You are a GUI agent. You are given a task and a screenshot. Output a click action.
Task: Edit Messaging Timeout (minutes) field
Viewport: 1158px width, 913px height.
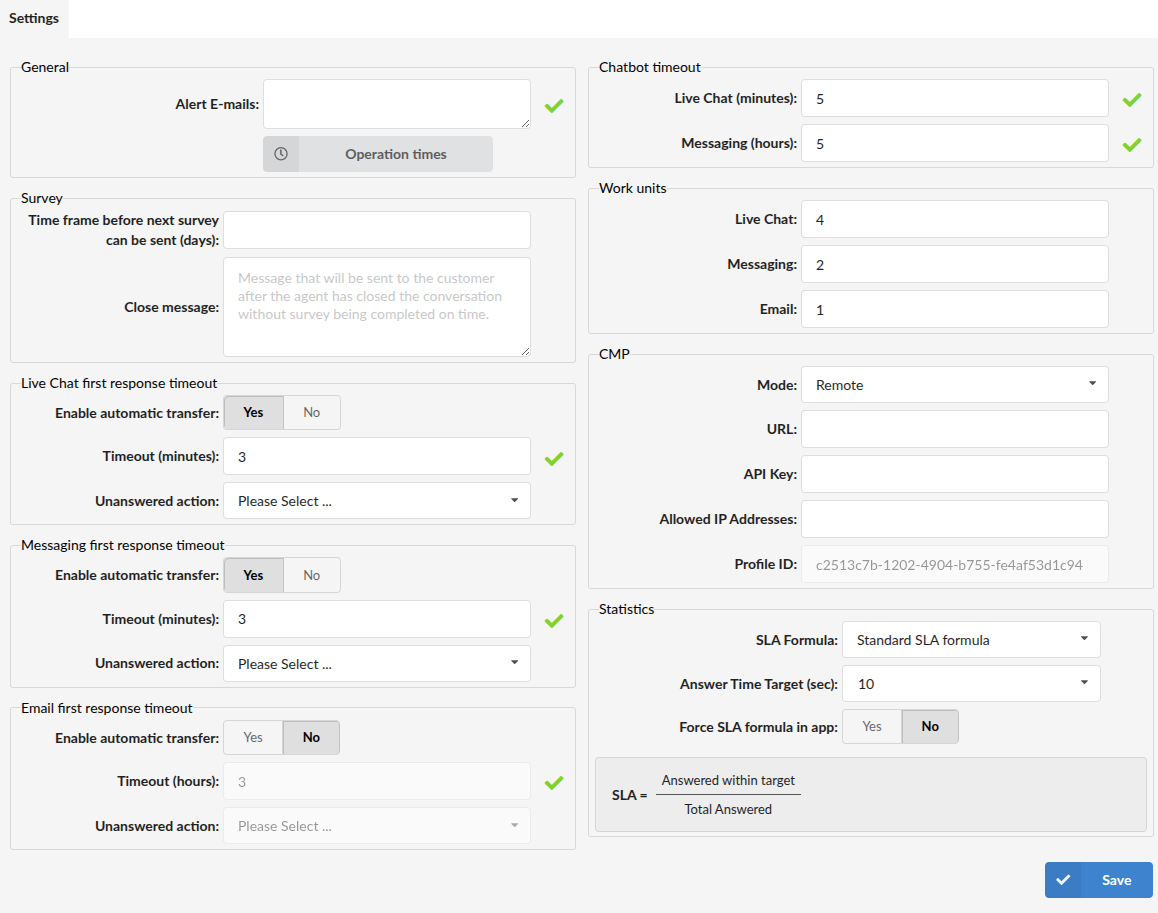coord(377,619)
